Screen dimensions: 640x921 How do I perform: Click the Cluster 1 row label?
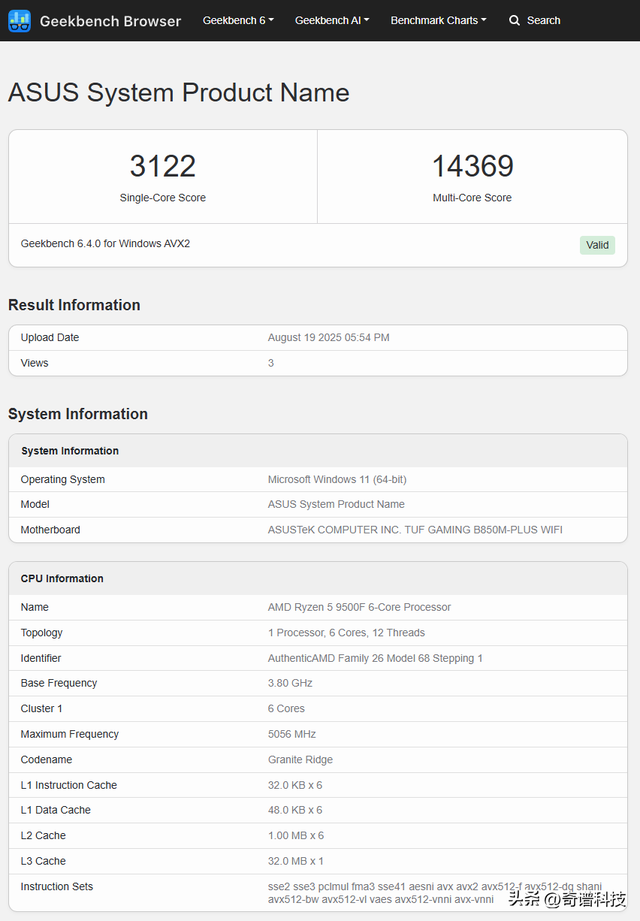(x=42, y=708)
